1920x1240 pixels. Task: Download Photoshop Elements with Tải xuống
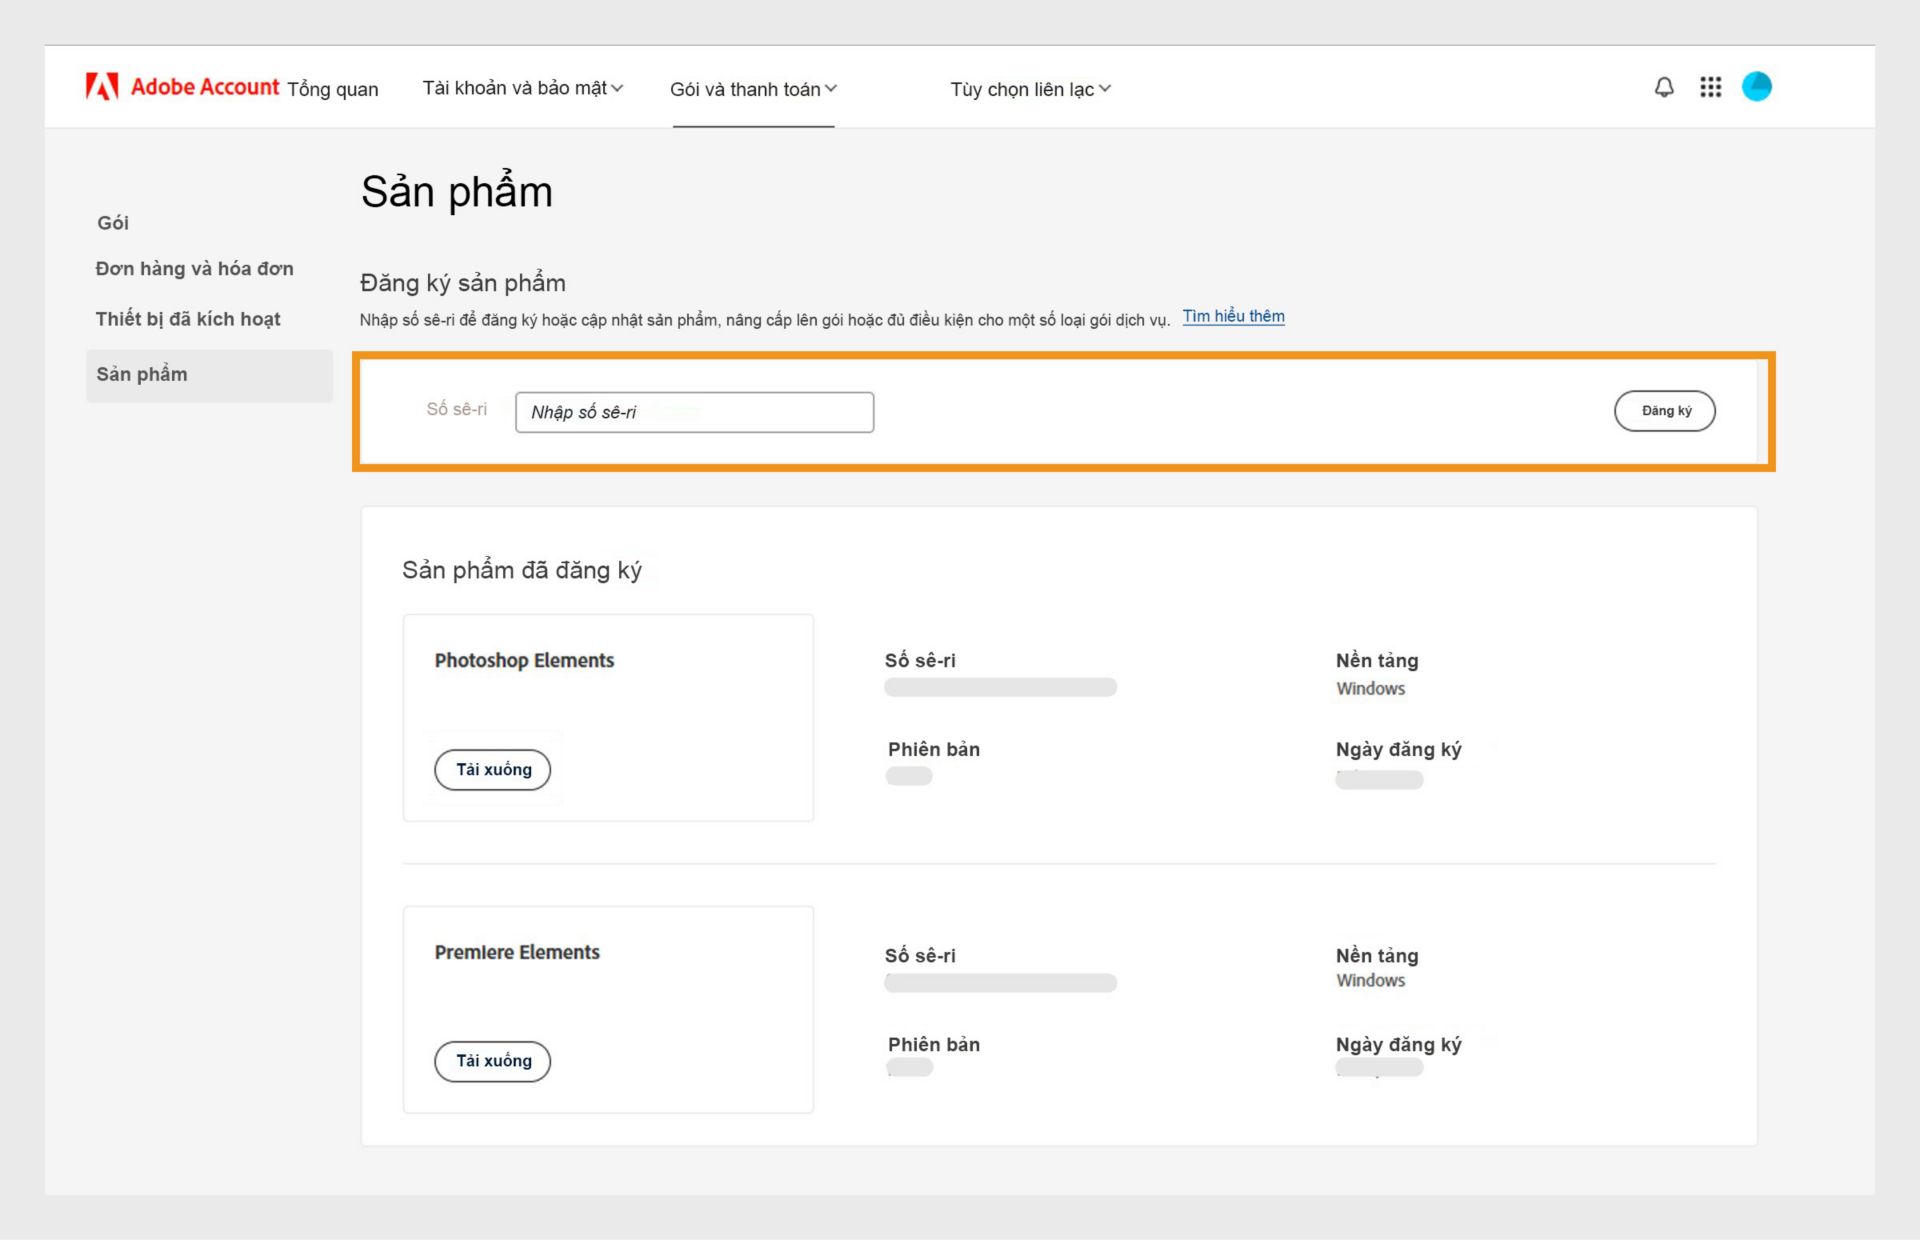coord(492,769)
